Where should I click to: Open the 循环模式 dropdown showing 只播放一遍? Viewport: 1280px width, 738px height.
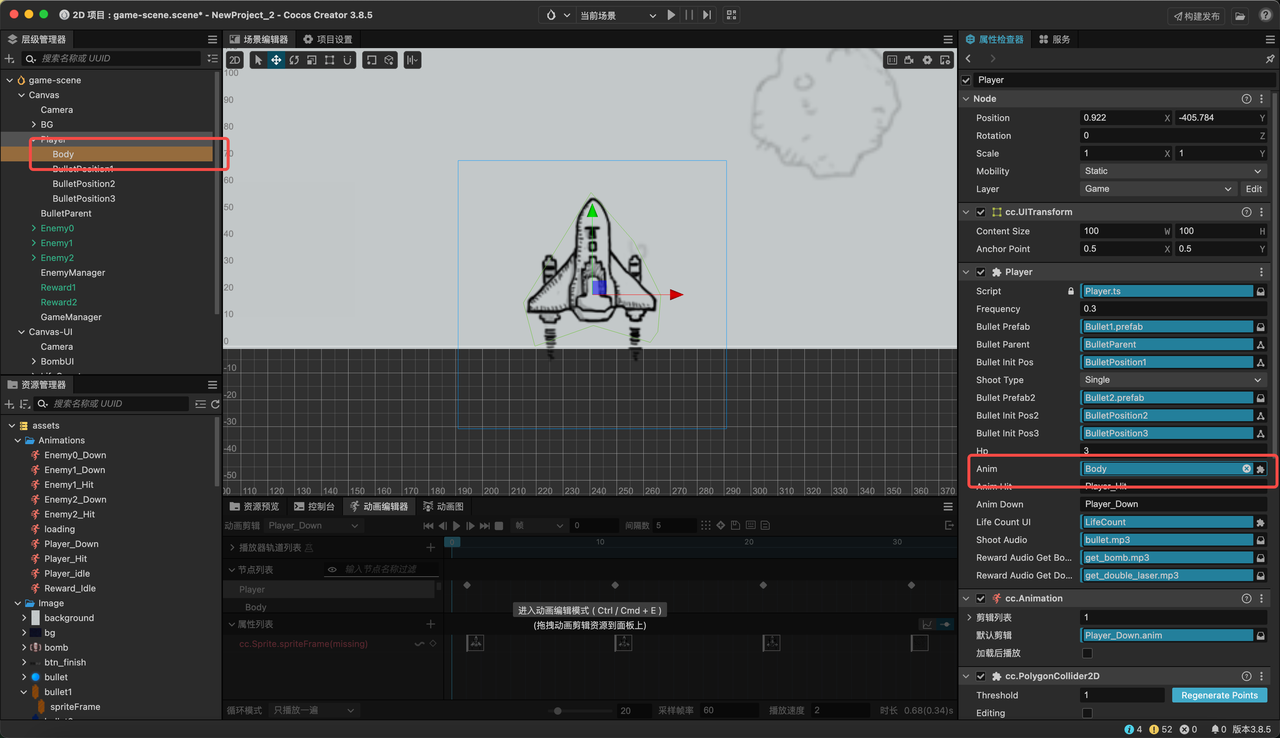313,710
